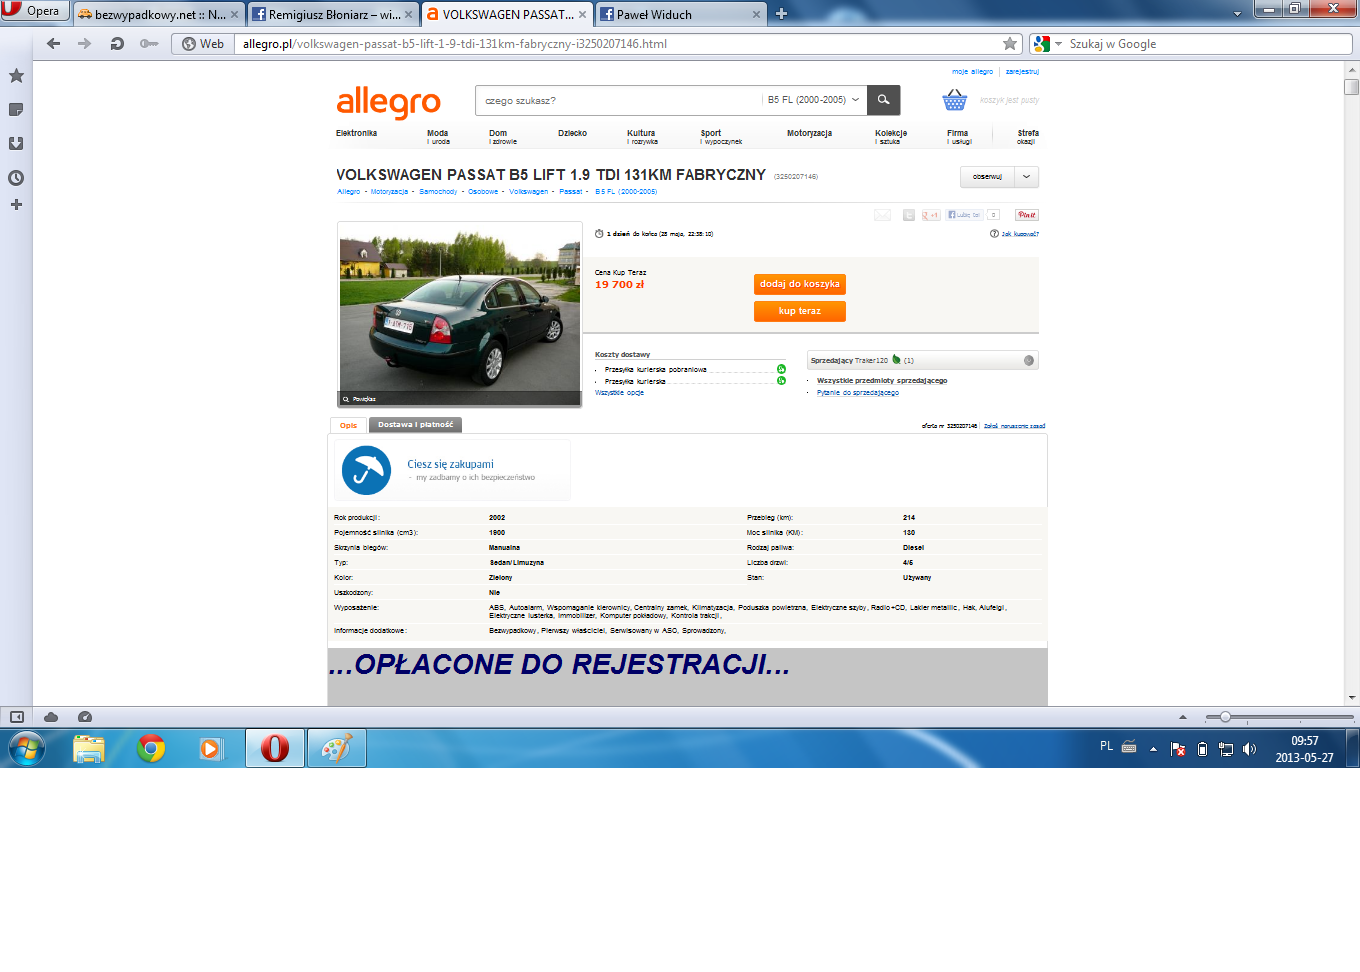Open the password wand key icon

click(149, 44)
